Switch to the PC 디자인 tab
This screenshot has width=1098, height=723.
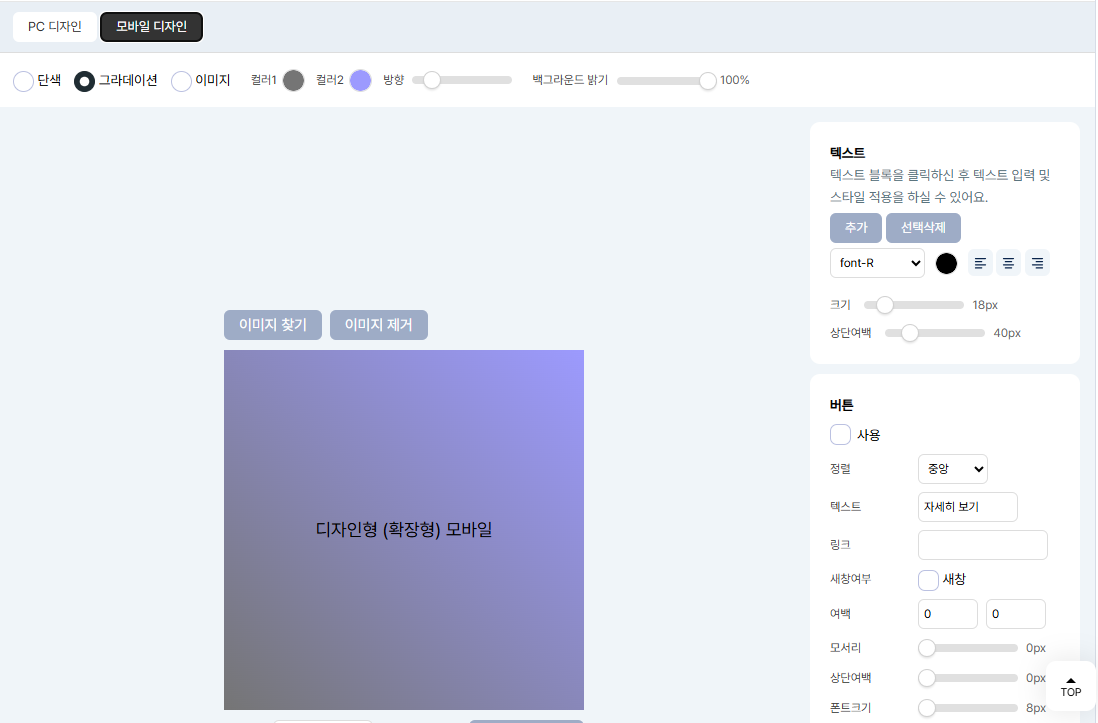55,27
